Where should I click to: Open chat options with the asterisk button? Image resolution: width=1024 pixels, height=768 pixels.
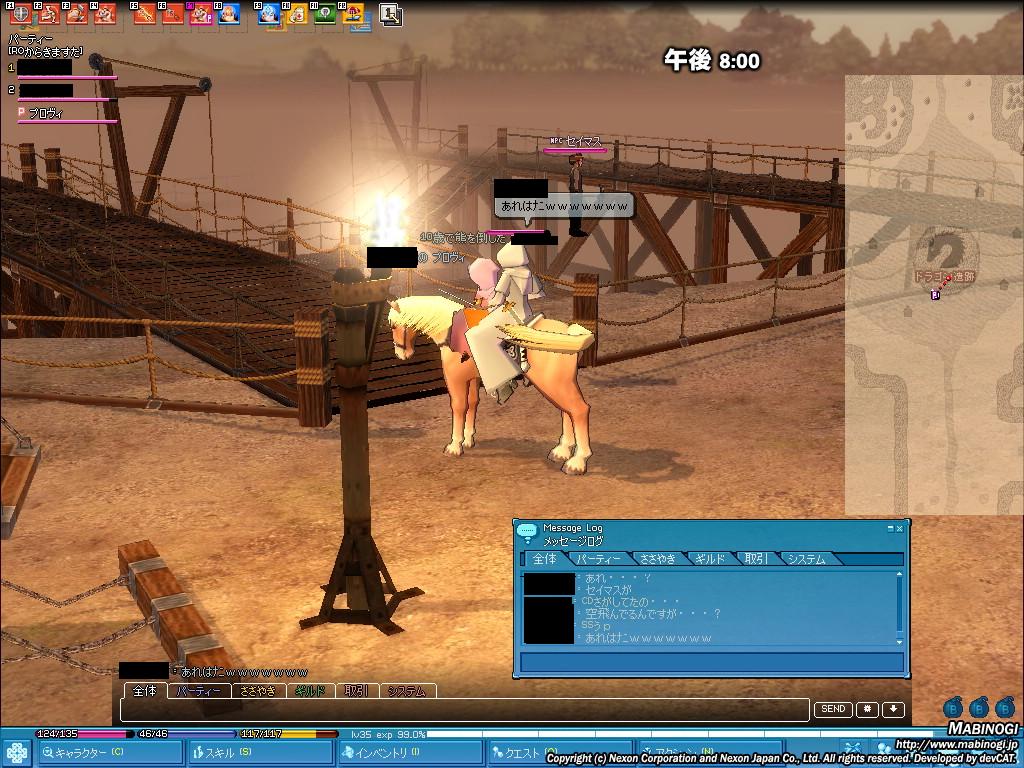coord(867,709)
